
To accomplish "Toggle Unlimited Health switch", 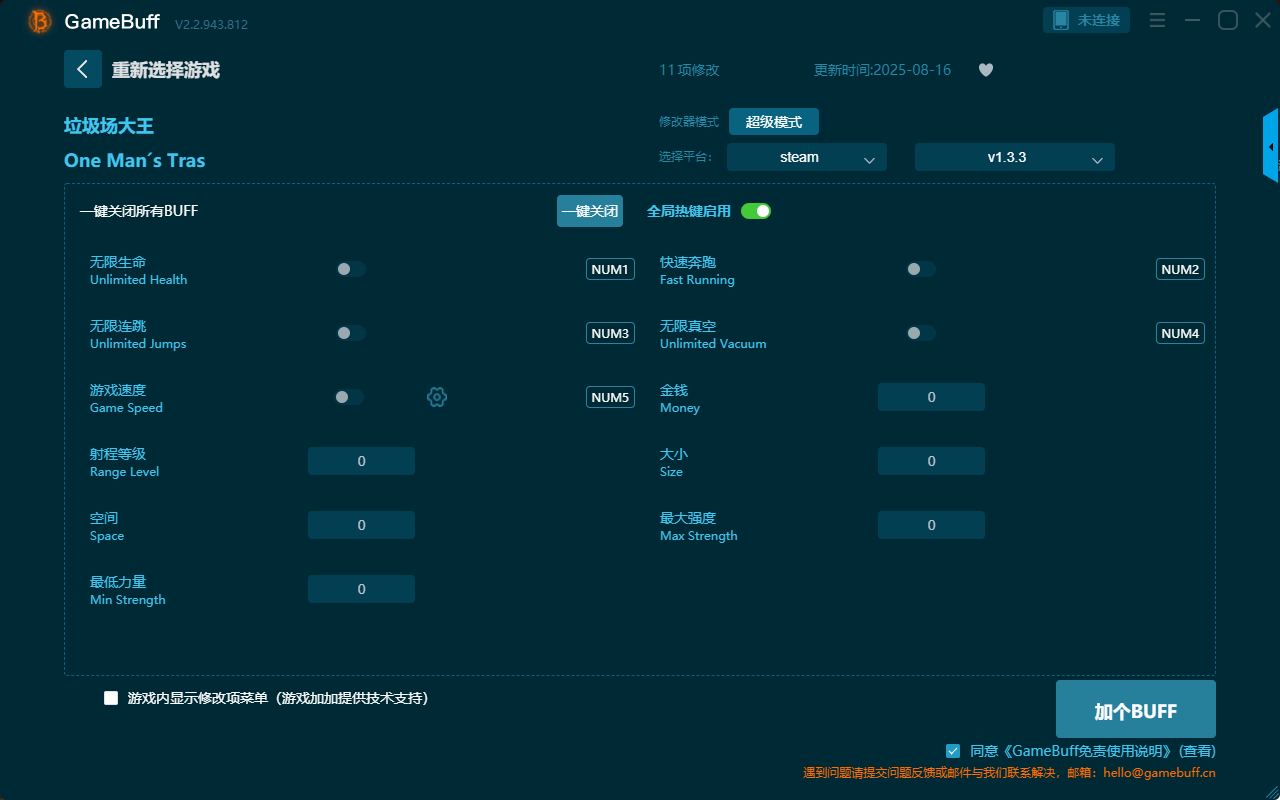I will coord(350,269).
